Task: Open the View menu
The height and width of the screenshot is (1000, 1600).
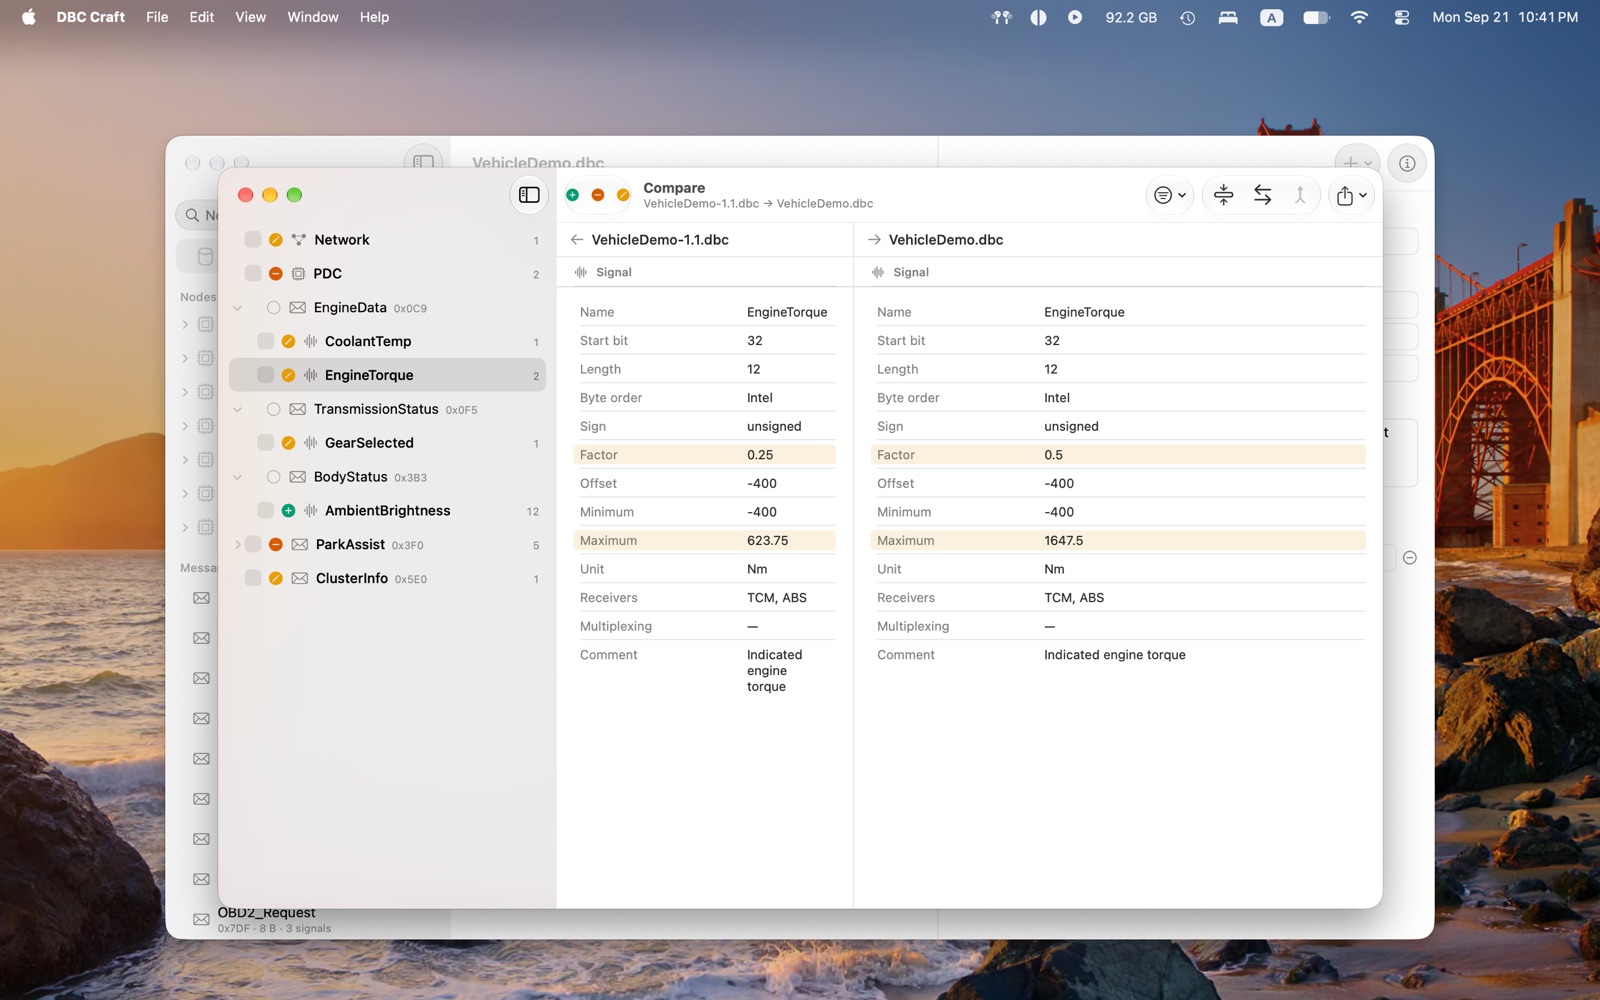Action: 250,17
